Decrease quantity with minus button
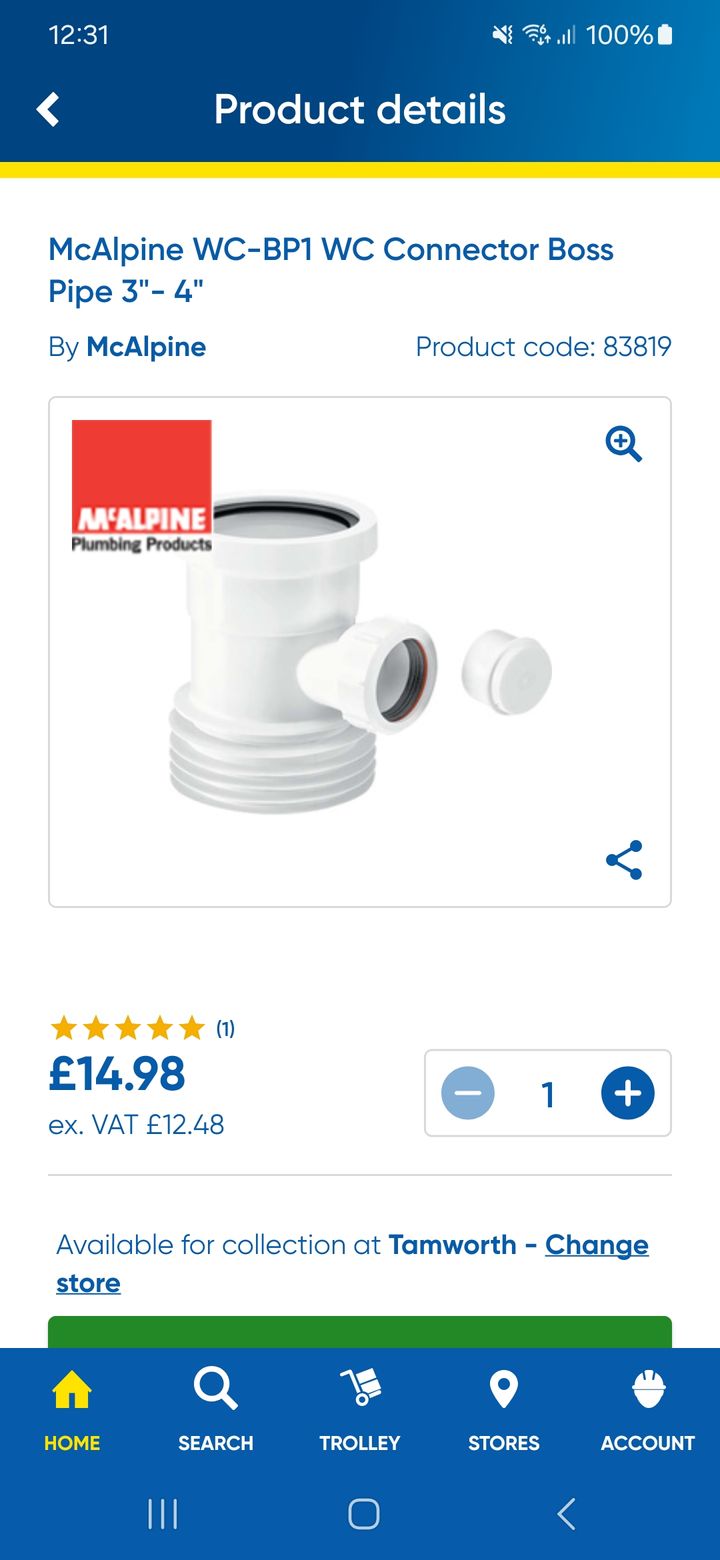 468,1093
